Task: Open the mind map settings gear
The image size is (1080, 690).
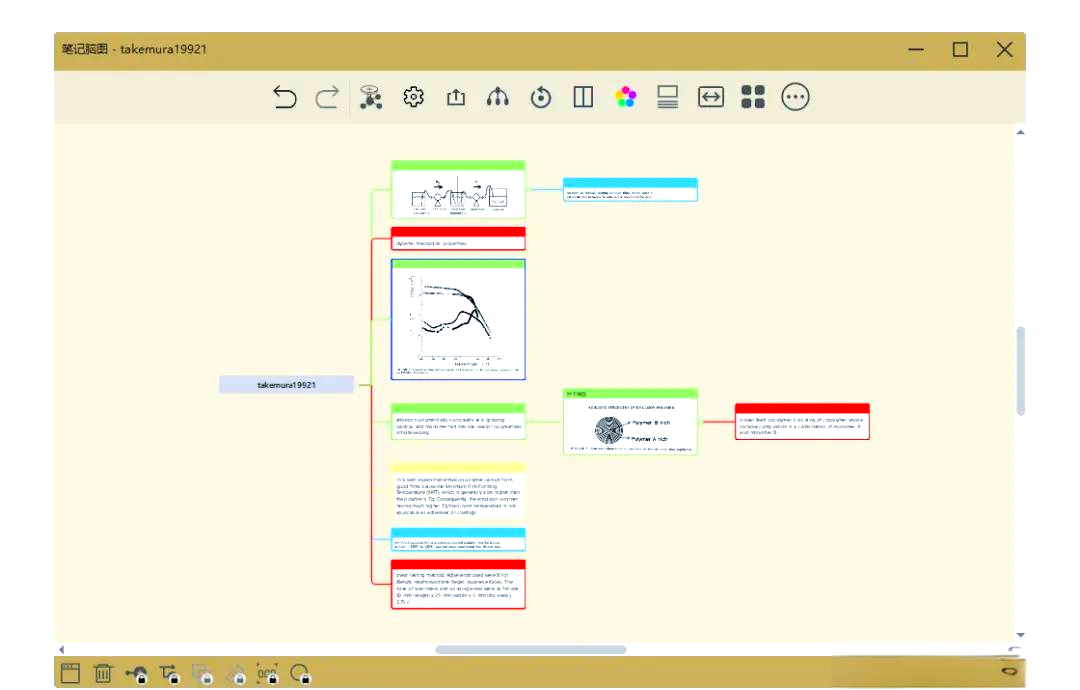Action: coord(413,97)
